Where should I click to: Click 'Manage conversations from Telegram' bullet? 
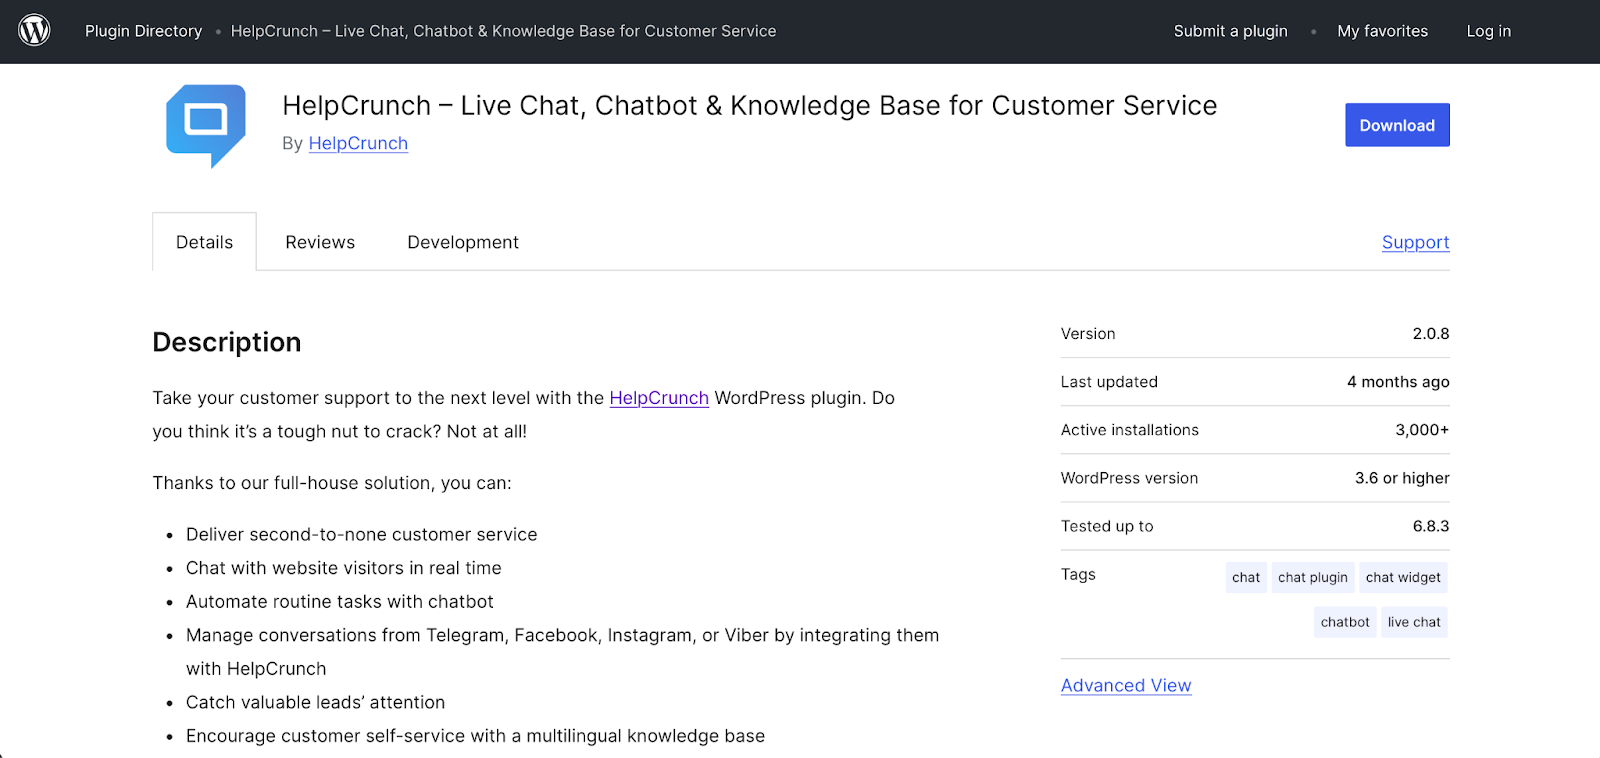point(563,652)
